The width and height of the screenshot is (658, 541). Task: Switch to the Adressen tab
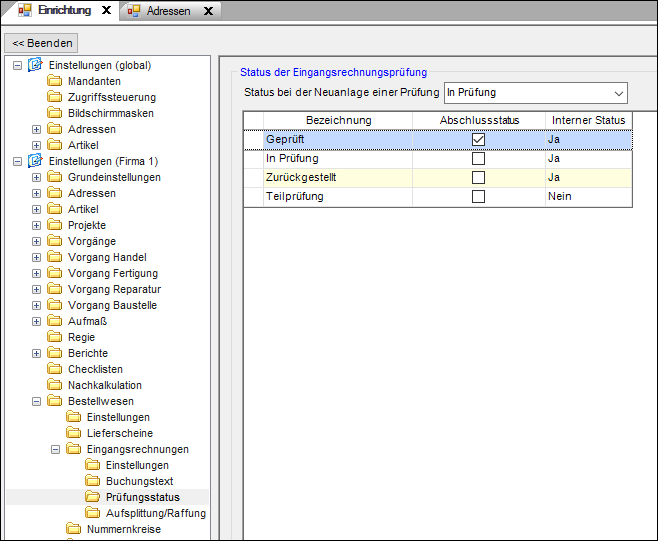coord(168,11)
